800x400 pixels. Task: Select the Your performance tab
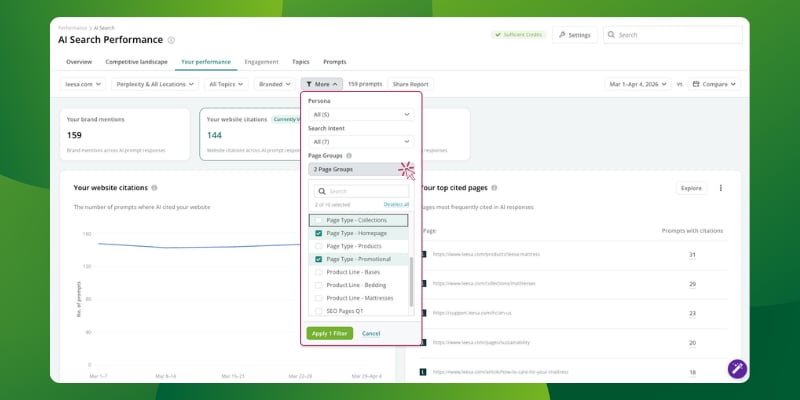[x=206, y=62]
